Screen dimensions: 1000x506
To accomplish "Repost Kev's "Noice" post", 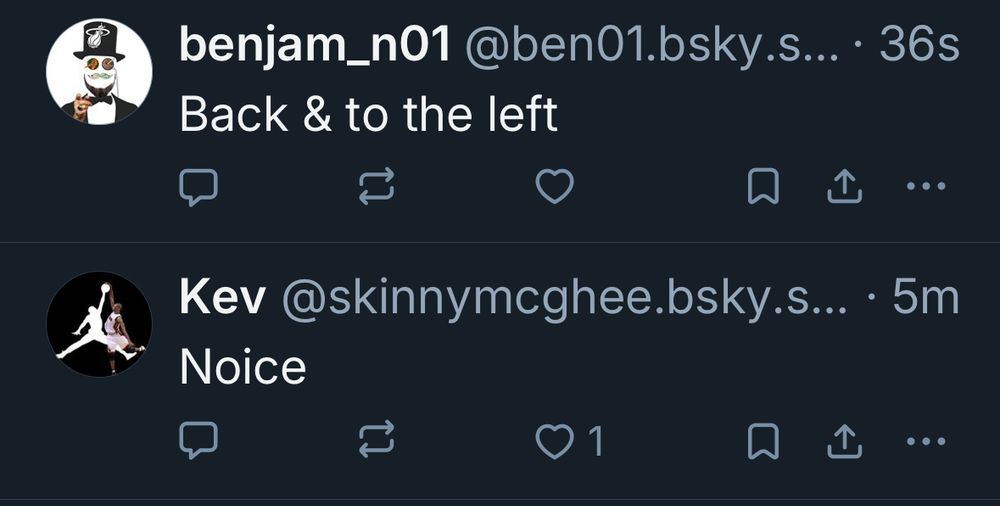I will point(376,441).
